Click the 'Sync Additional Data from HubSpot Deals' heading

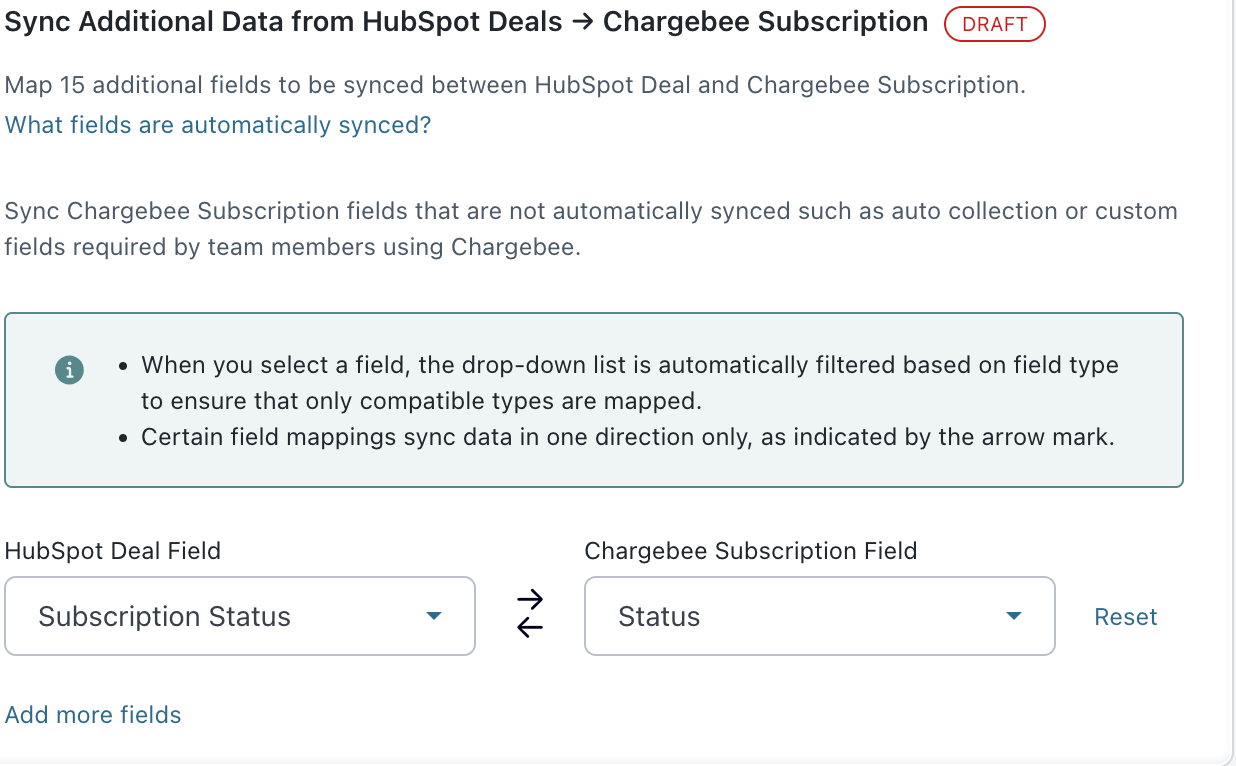(284, 22)
